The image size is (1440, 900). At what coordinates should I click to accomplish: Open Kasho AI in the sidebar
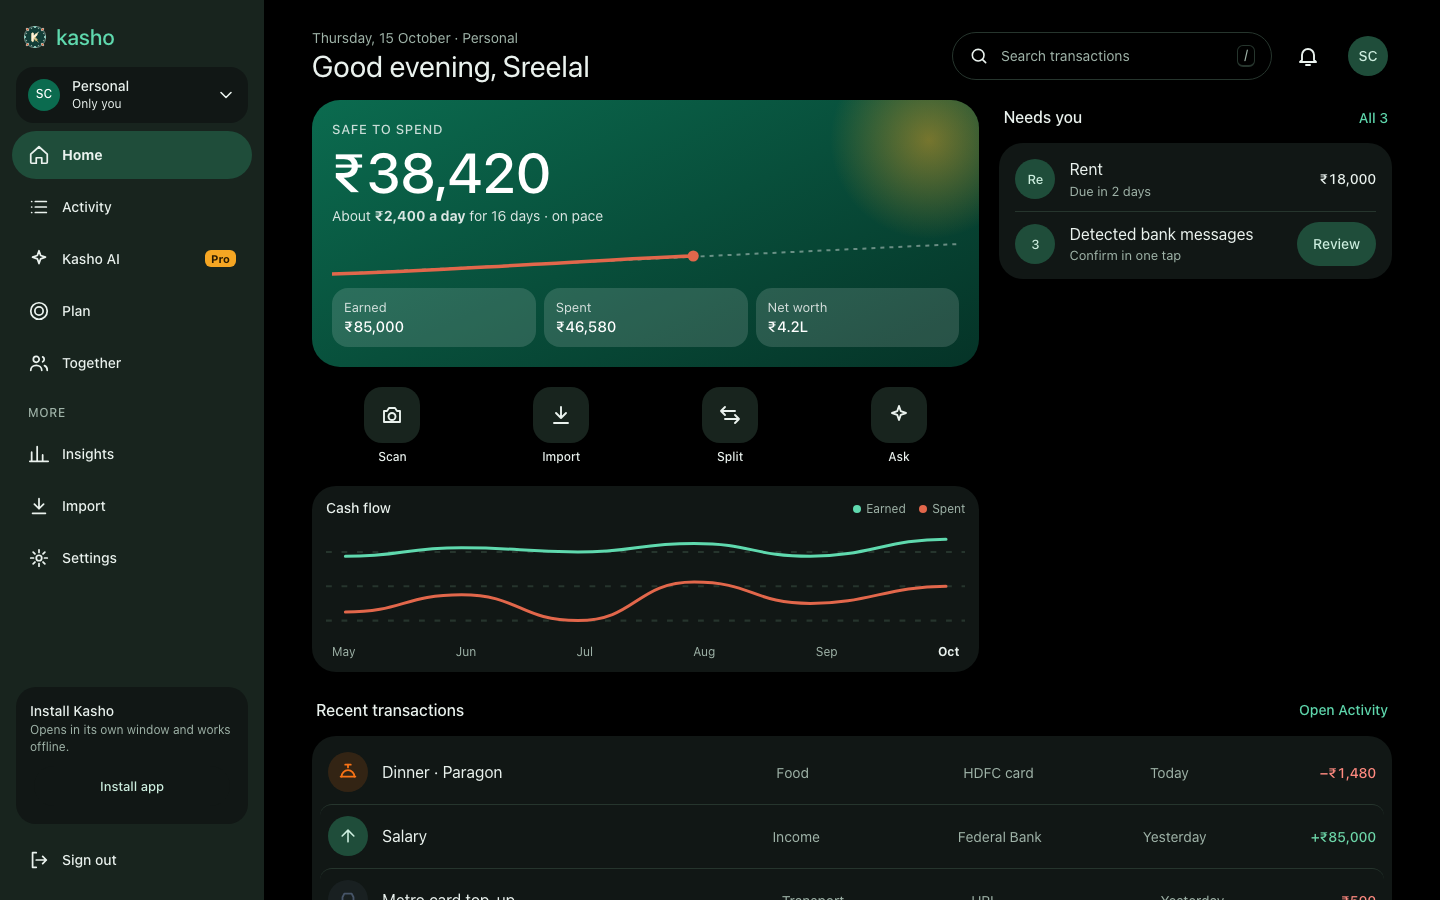(132, 259)
